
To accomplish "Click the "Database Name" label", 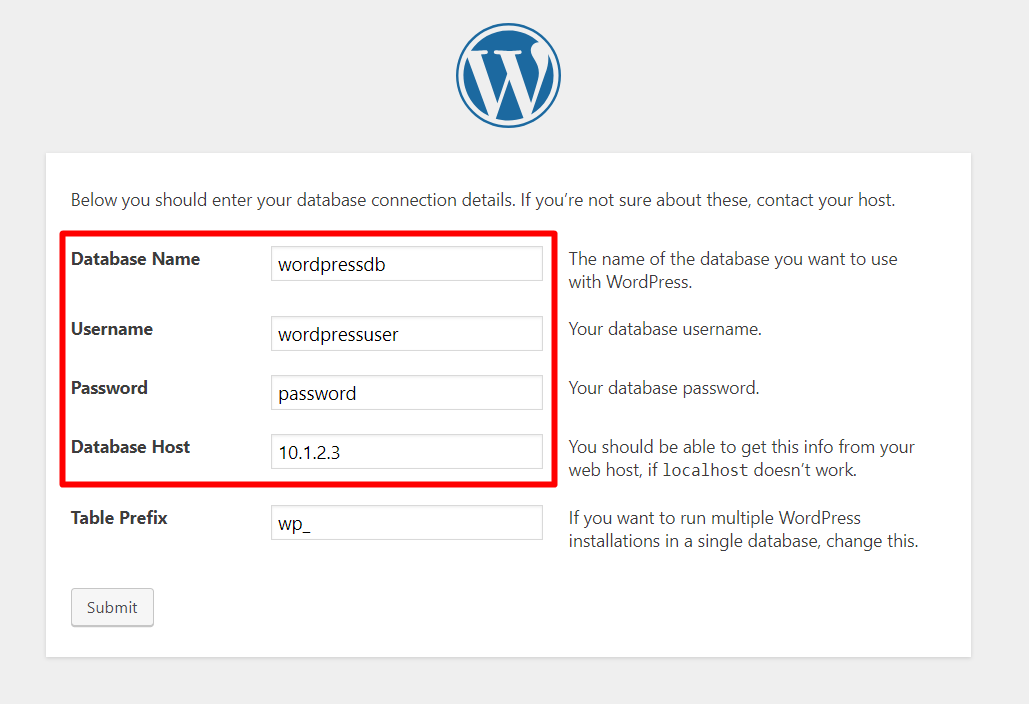I will coord(135,259).
